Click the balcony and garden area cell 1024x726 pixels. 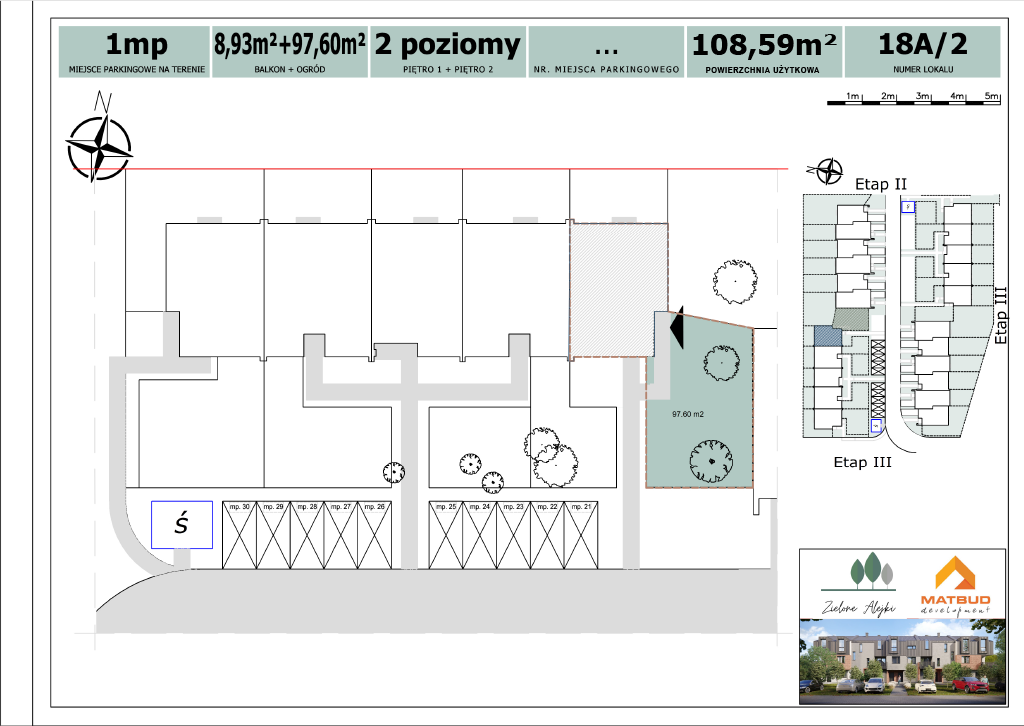289,52
